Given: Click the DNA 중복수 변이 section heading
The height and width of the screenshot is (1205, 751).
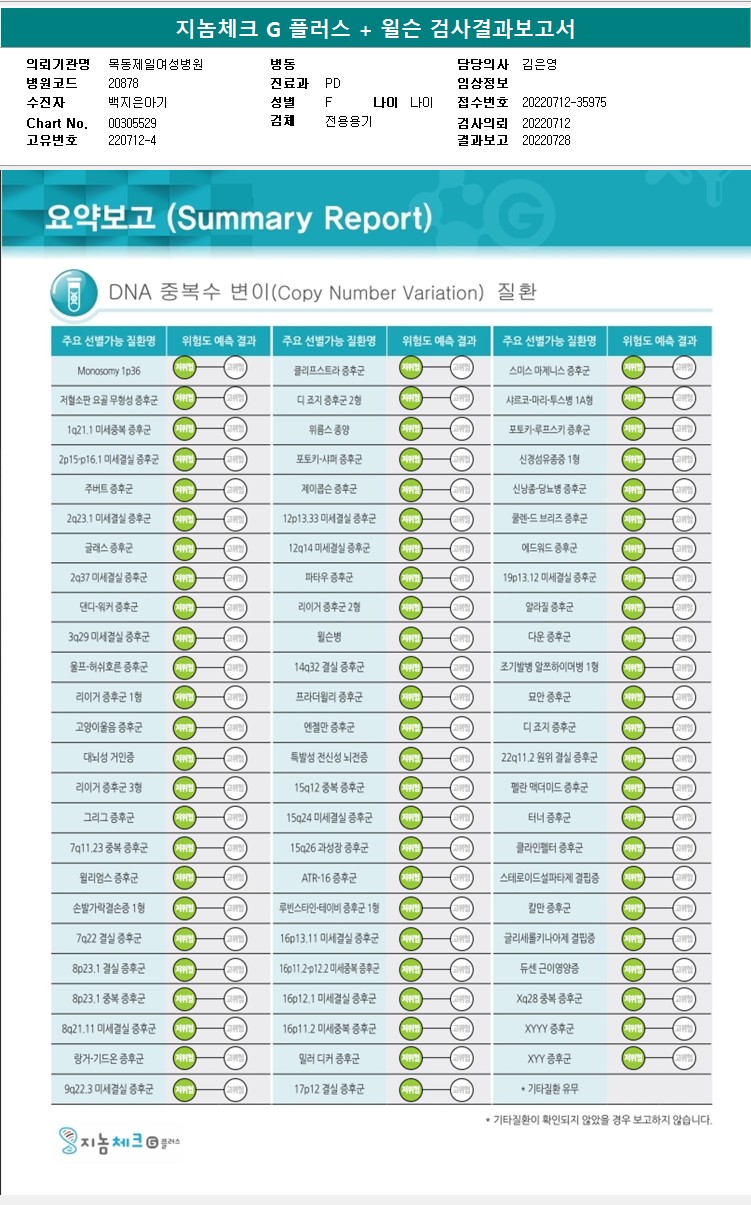Looking at the screenshot, I should coord(322,293).
